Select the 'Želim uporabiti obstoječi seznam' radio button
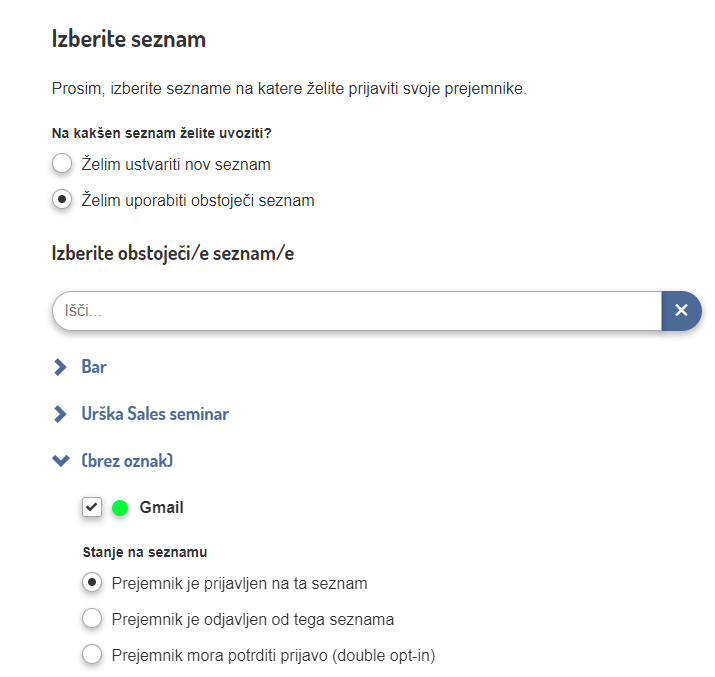The height and width of the screenshot is (677, 715). [62, 200]
